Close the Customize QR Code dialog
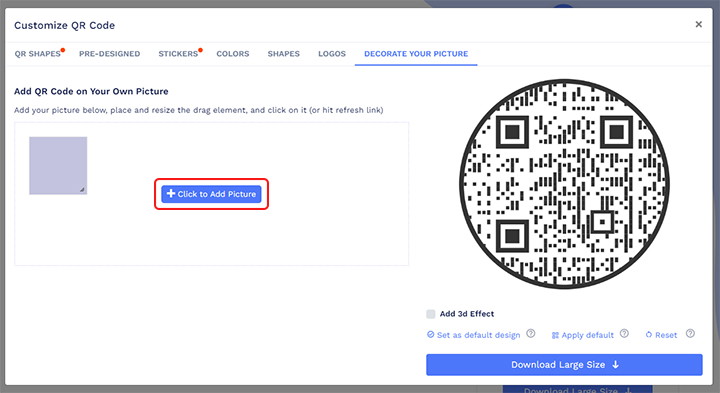 (698, 24)
